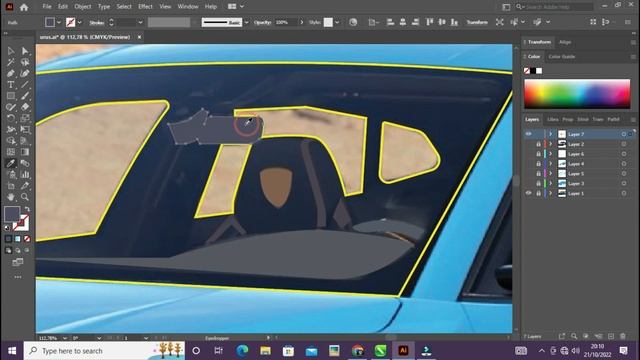Switch to the Color Guide tab

pos(562,57)
